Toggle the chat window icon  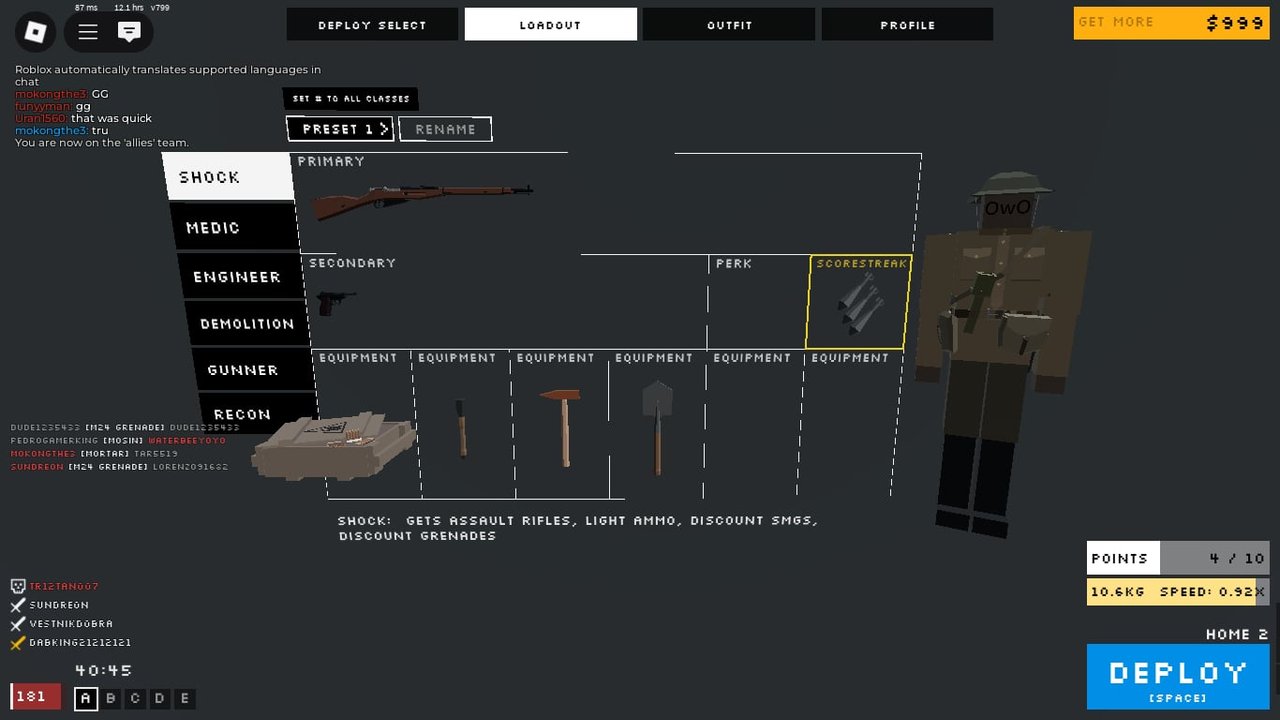(129, 32)
